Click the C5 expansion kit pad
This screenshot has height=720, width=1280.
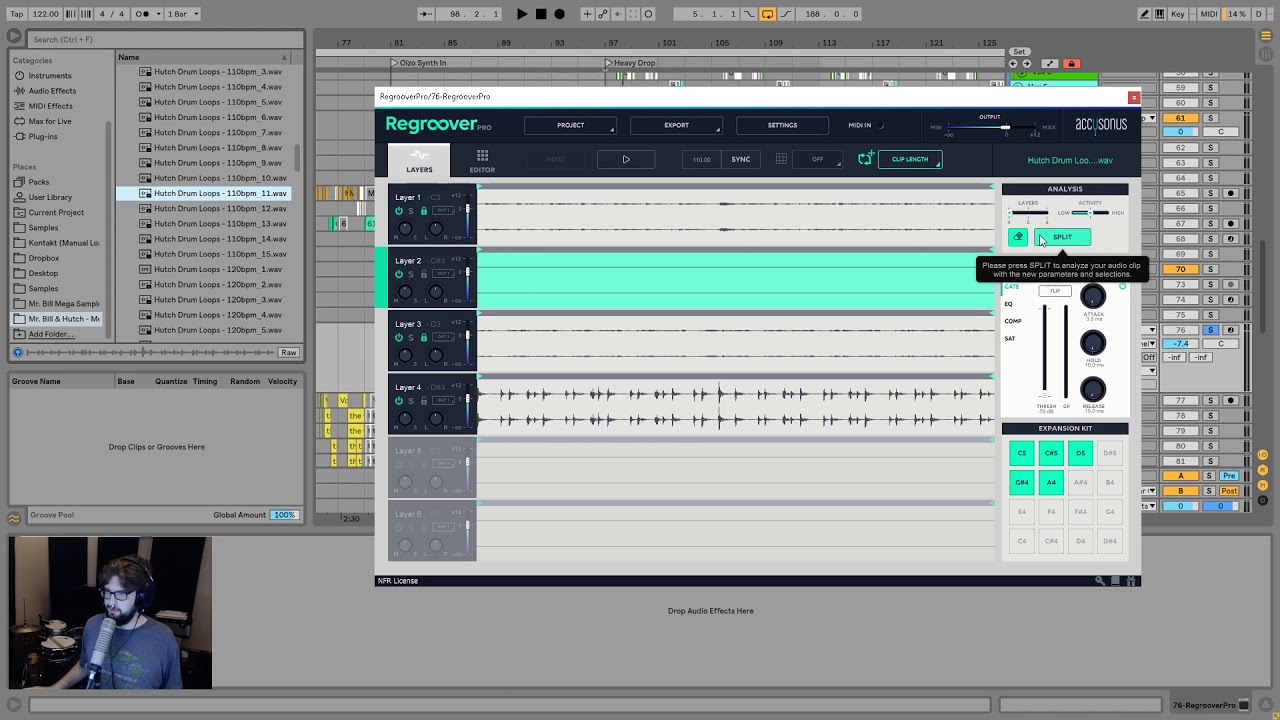(x=1022, y=453)
